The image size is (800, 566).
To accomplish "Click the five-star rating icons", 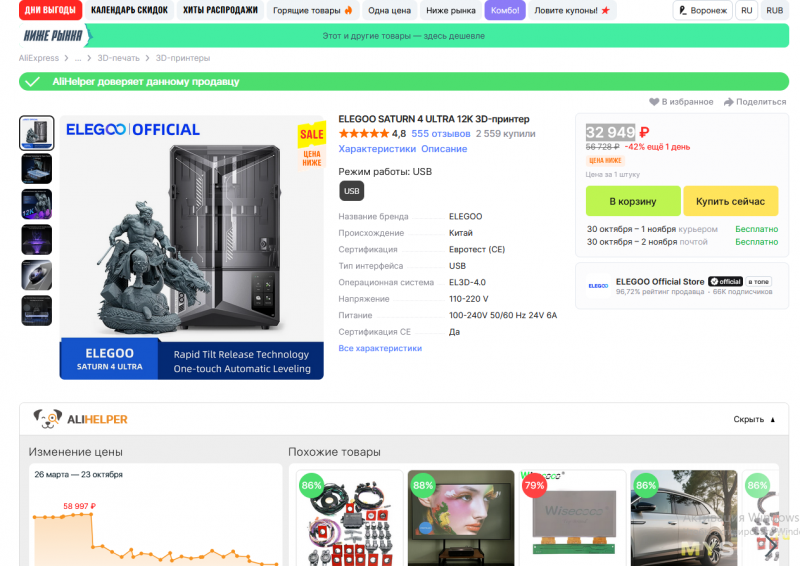I will click(x=363, y=133).
